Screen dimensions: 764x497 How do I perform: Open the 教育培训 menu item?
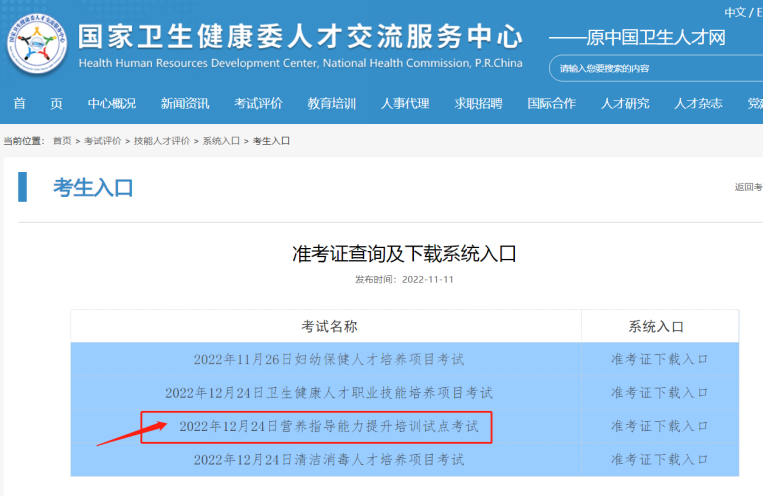point(332,104)
